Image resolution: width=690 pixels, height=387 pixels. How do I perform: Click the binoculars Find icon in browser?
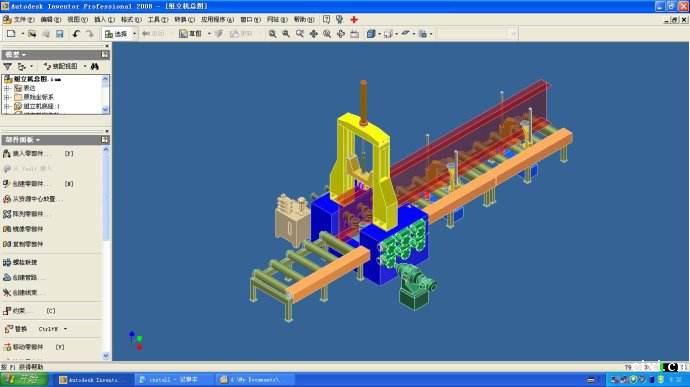95,66
